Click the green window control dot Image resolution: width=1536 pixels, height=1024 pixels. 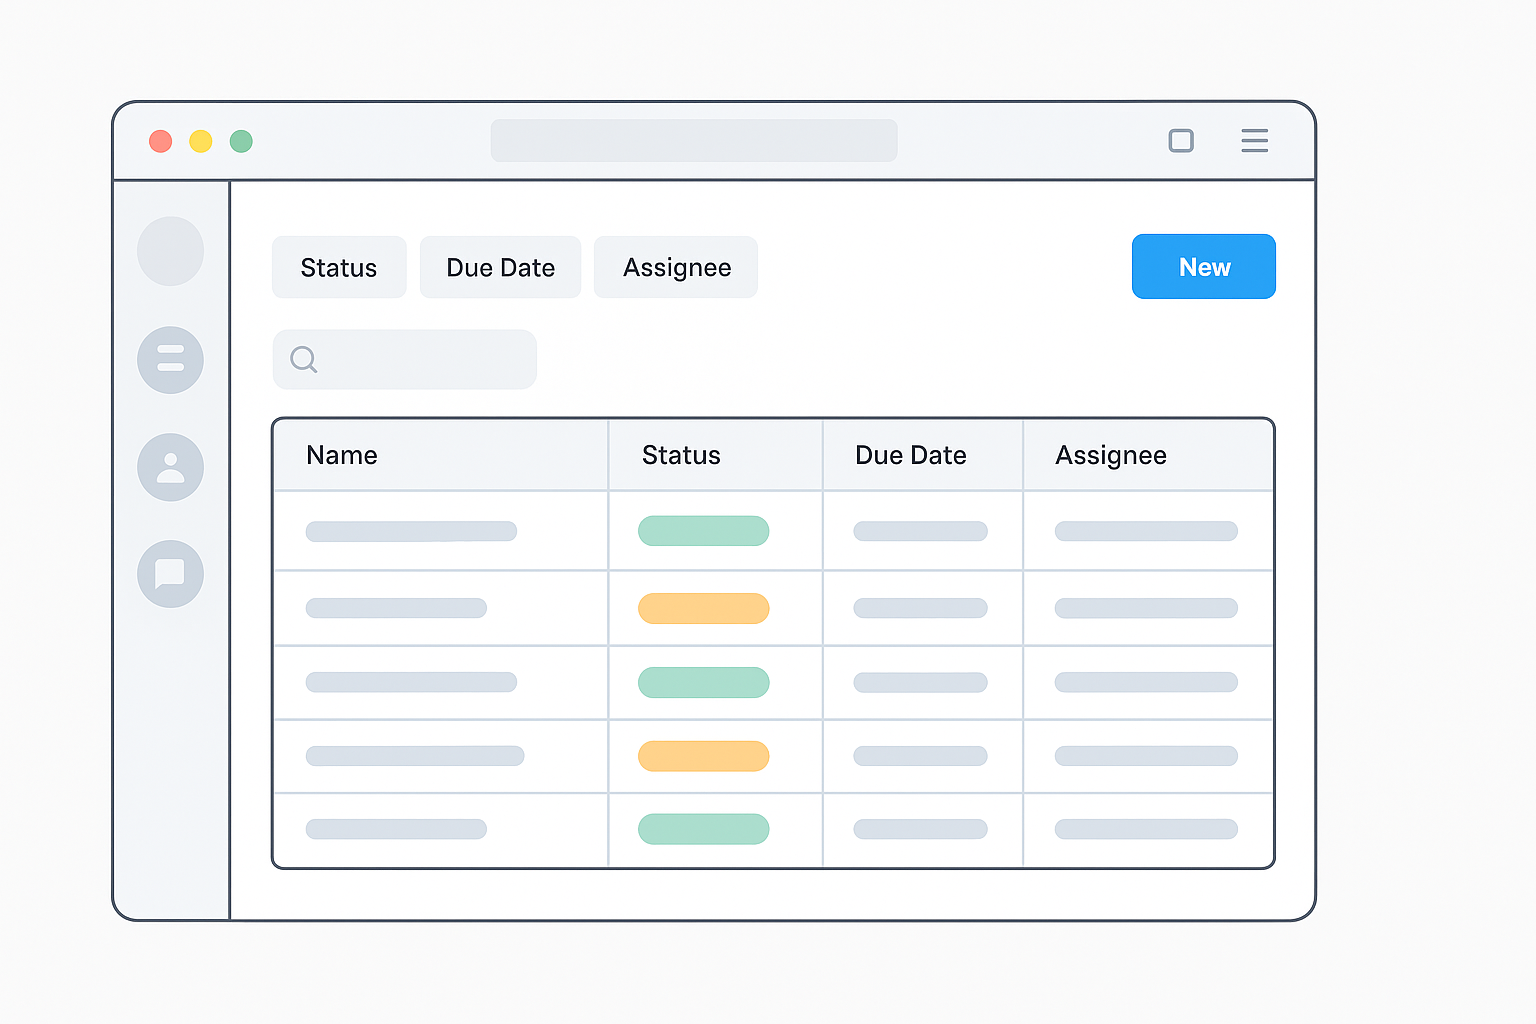click(241, 141)
